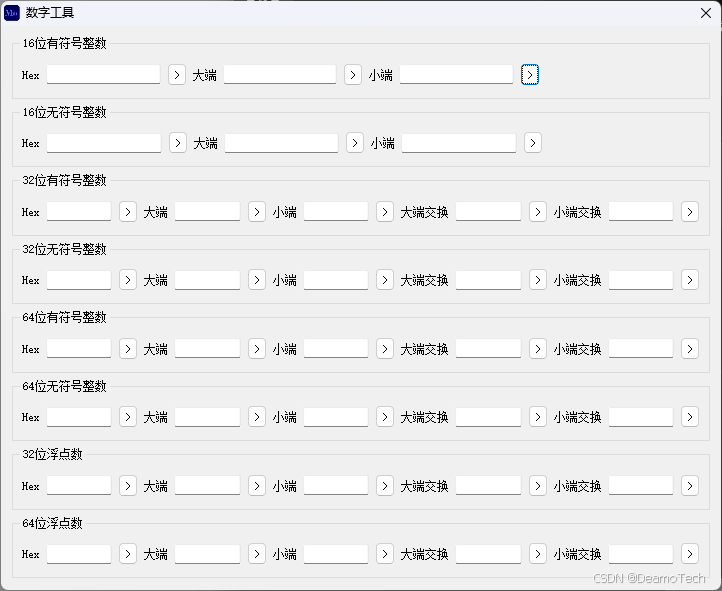Close the 数字工具 window
The image size is (722, 591).
click(x=706, y=13)
